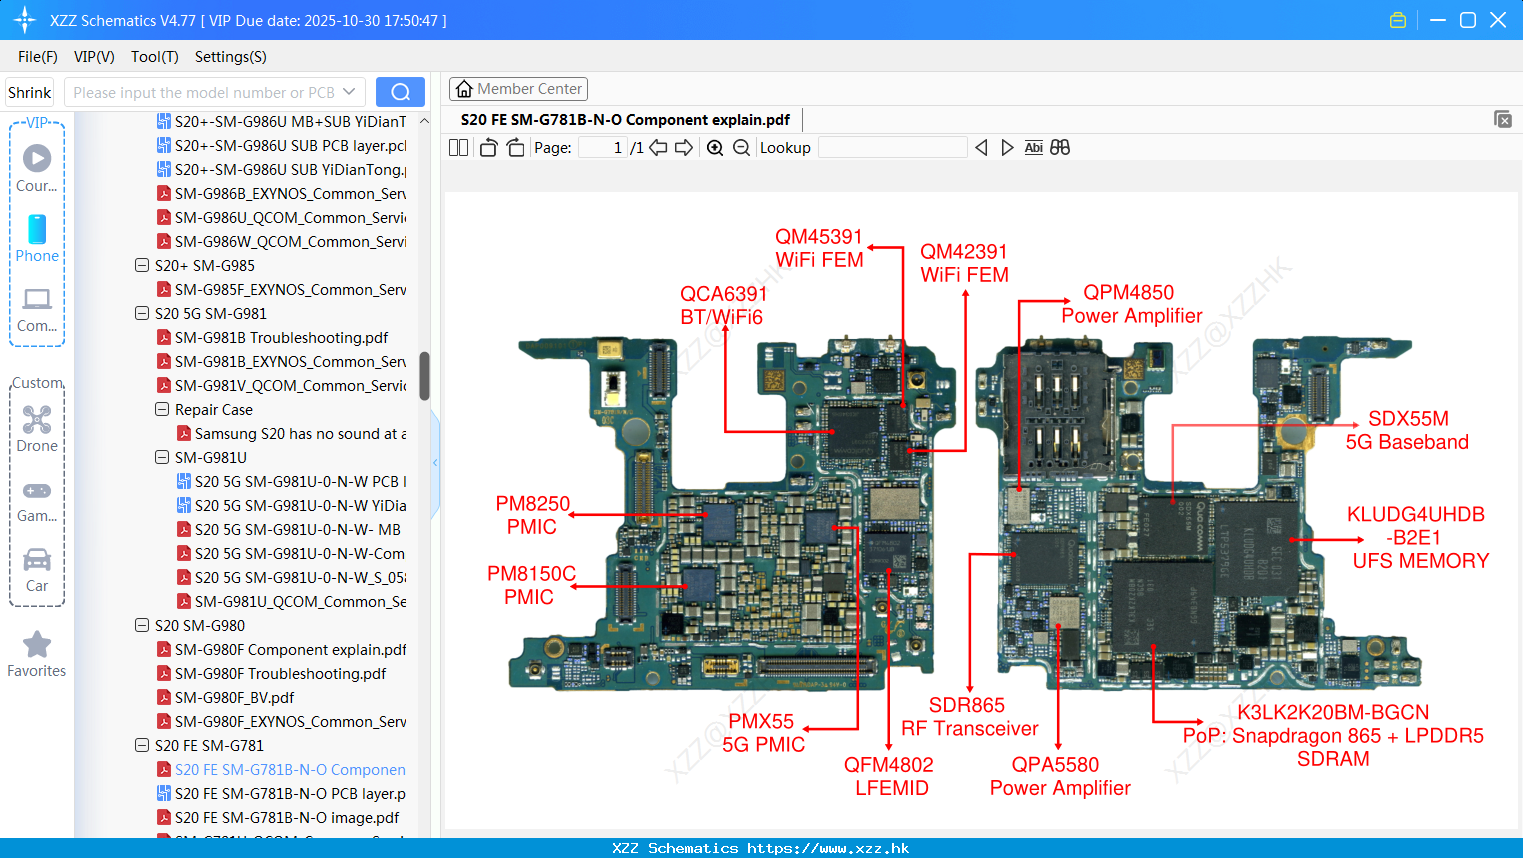Click the tree scroll-up arrow

pyautogui.click(x=424, y=121)
